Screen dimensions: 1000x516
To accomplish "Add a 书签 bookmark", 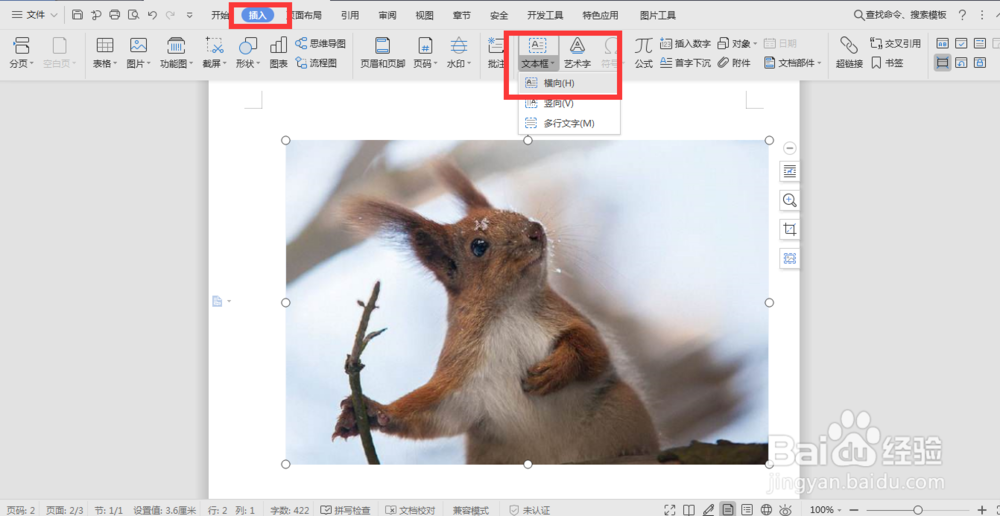I will tap(887, 63).
